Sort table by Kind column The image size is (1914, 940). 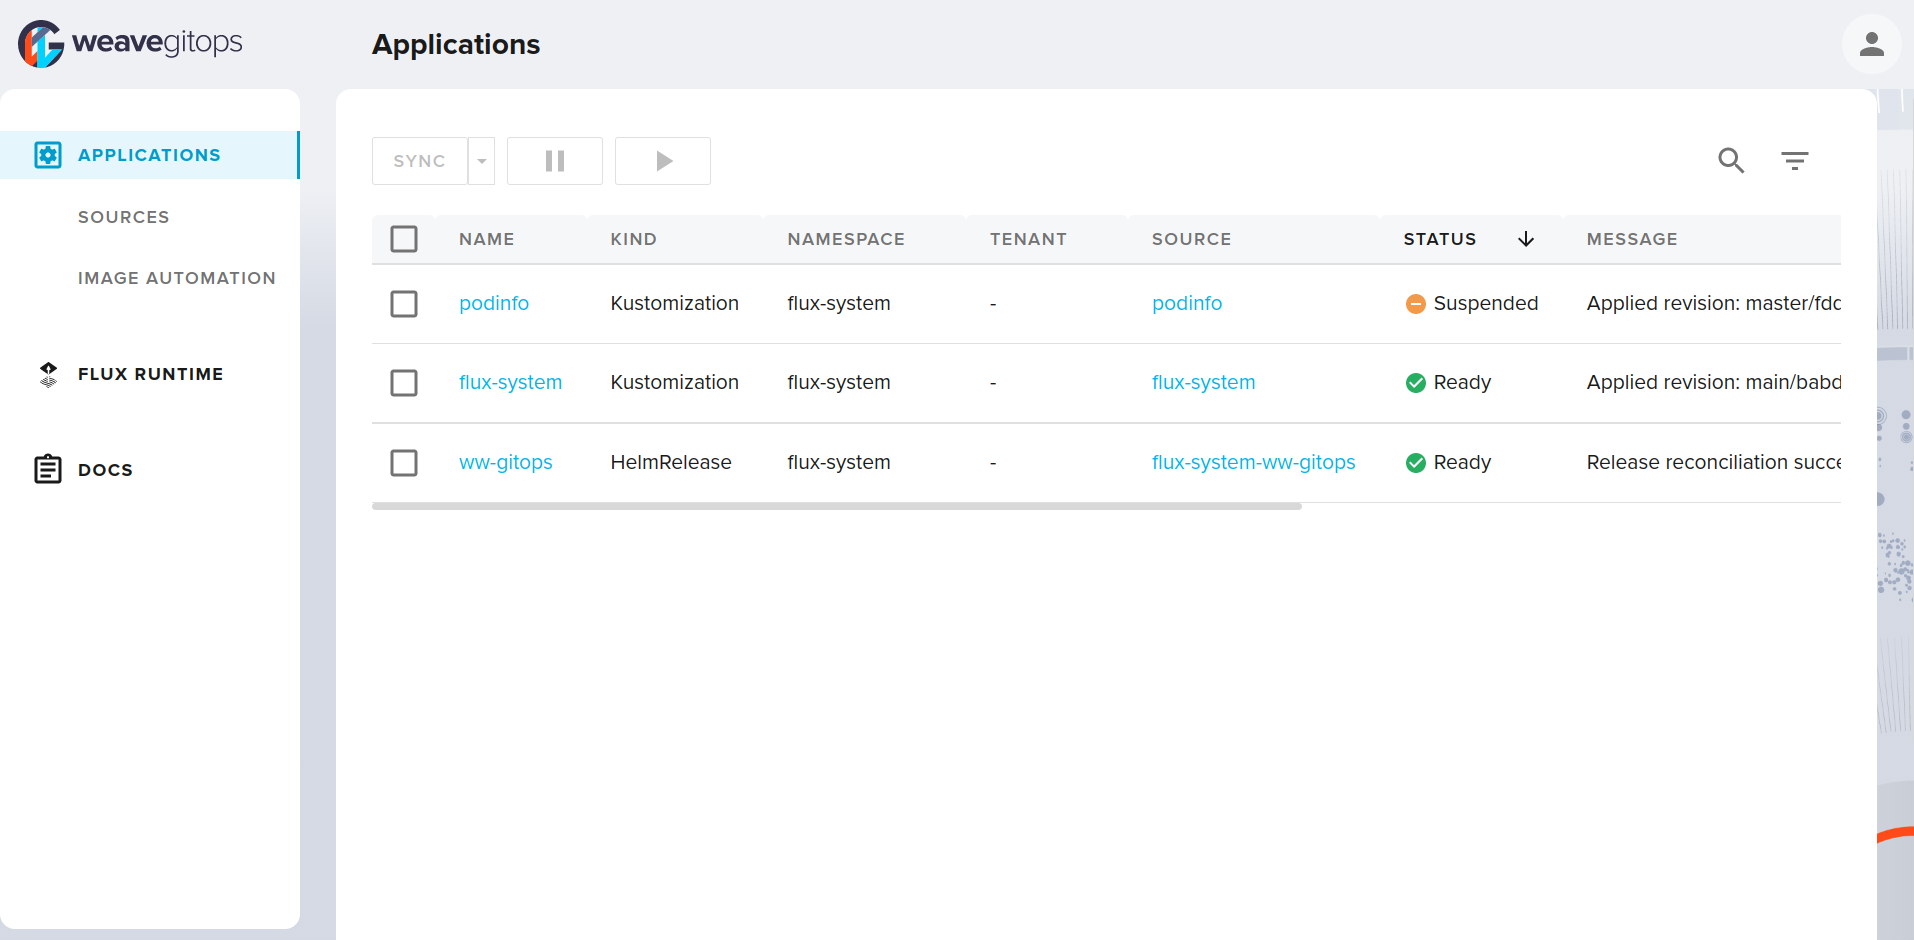pyautogui.click(x=634, y=239)
